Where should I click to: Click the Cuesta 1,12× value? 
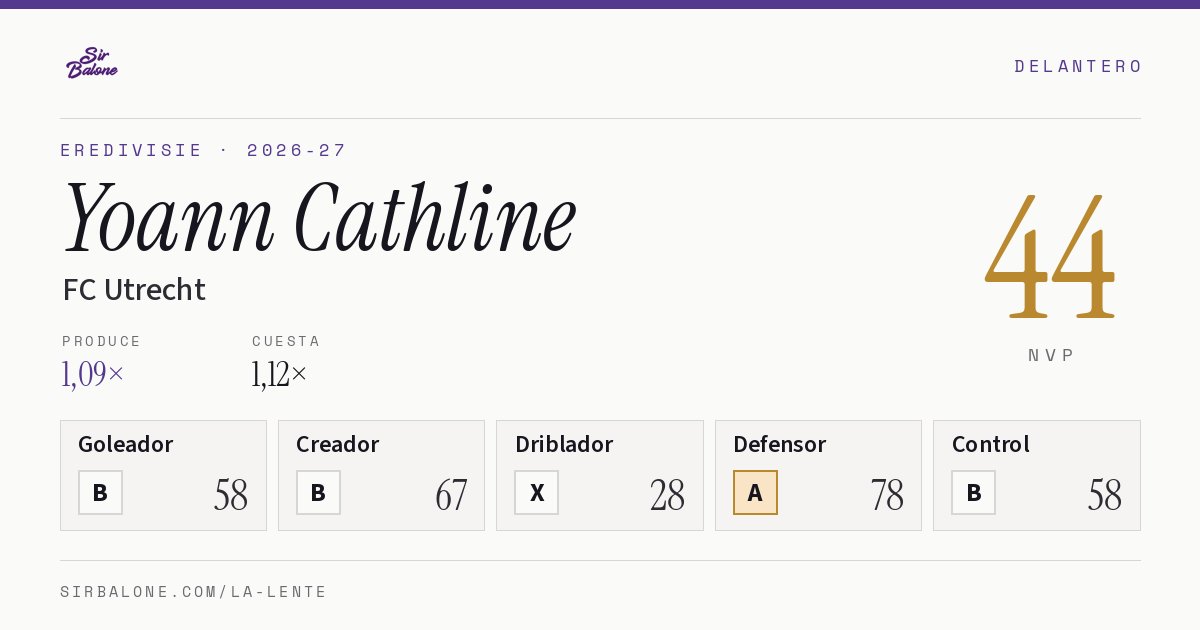280,374
